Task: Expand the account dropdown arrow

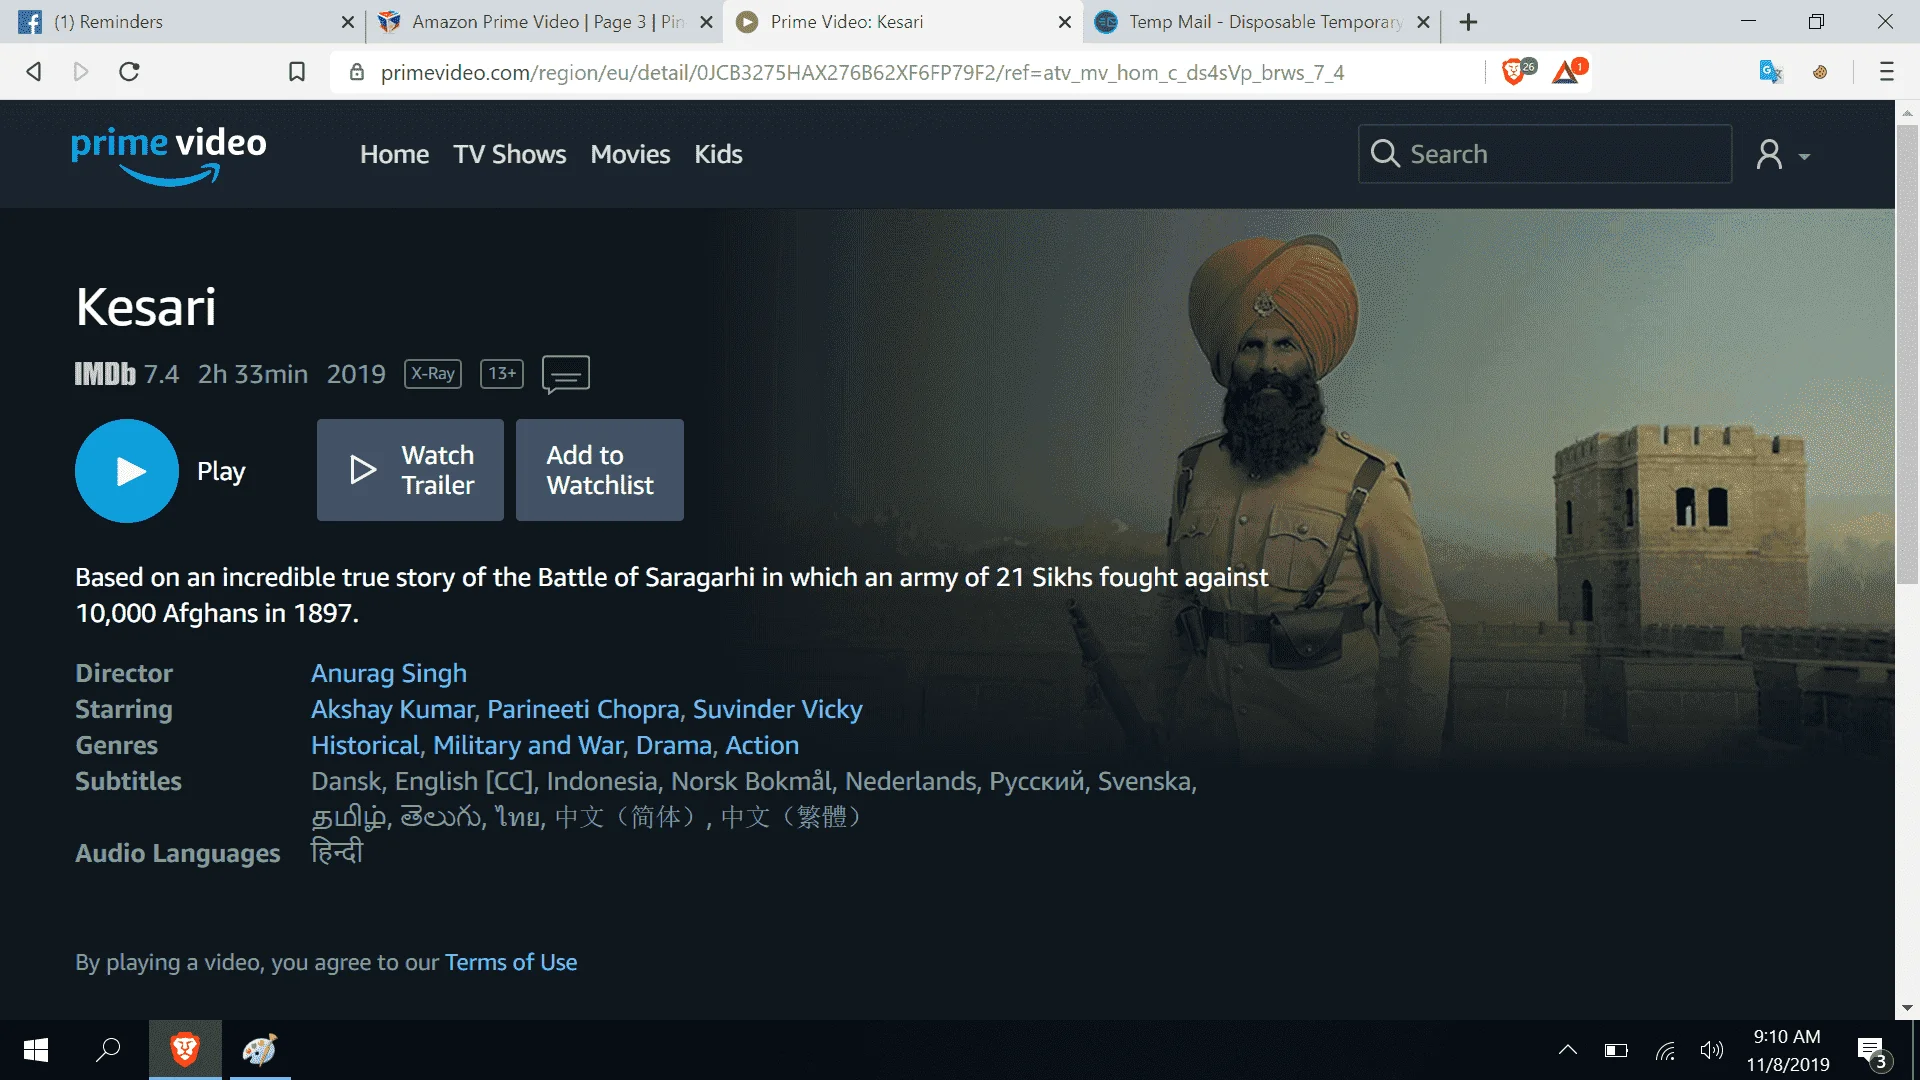Action: coord(1804,157)
